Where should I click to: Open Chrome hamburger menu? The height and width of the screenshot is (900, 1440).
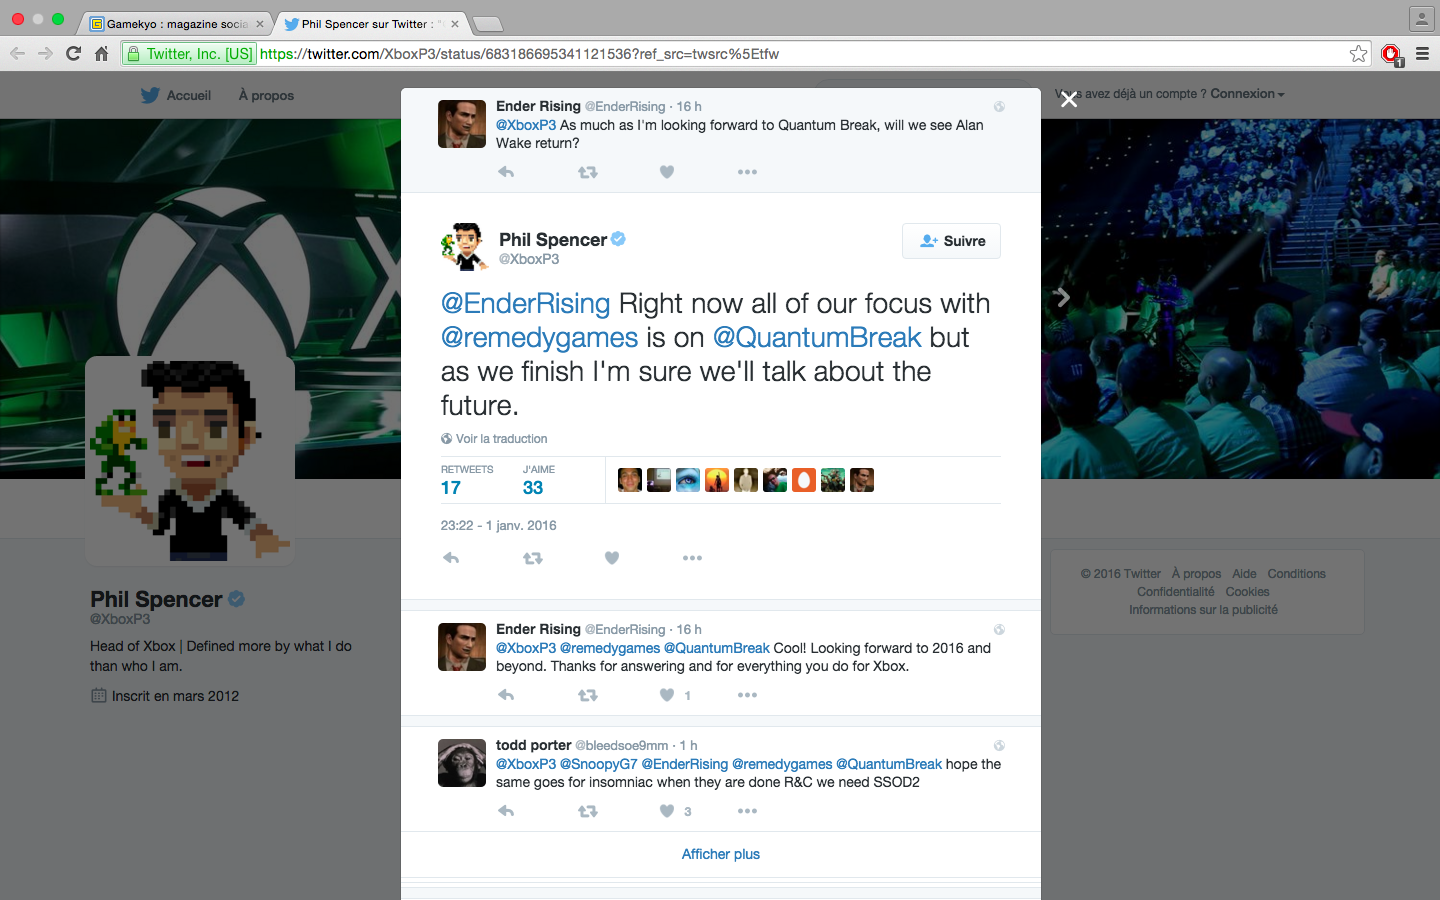(1422, 54)
